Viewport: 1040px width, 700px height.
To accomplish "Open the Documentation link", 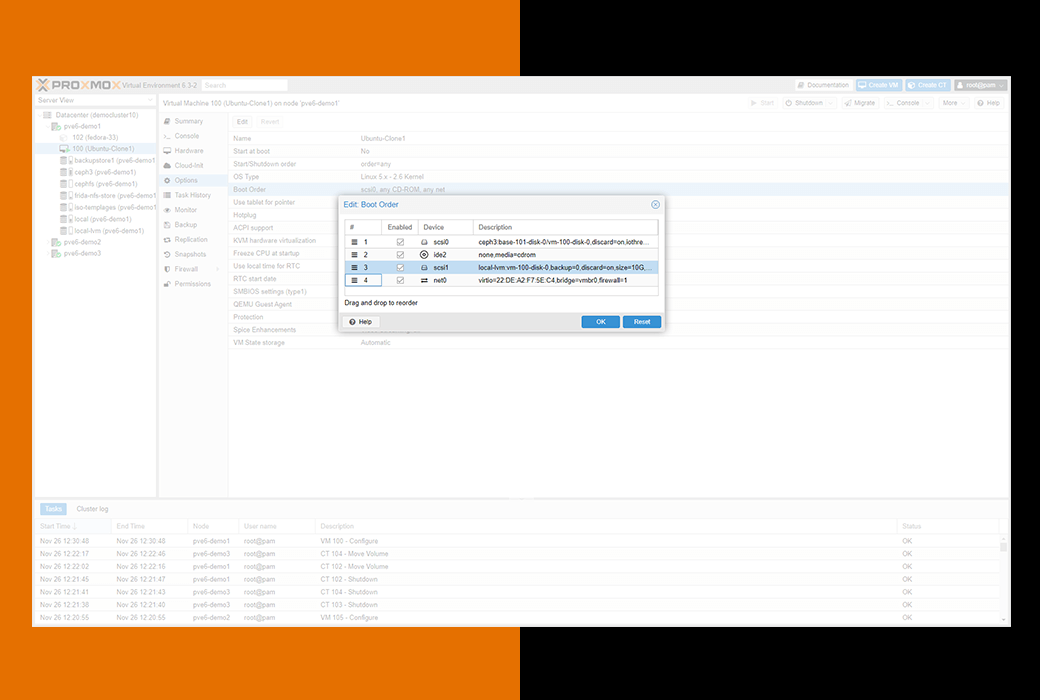I will [x=823, y=85].
